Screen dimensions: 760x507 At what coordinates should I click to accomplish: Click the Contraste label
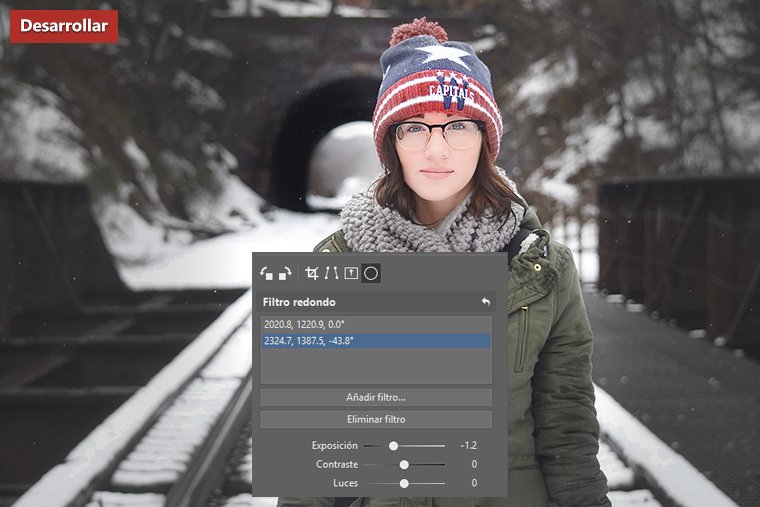click(337, 464)
